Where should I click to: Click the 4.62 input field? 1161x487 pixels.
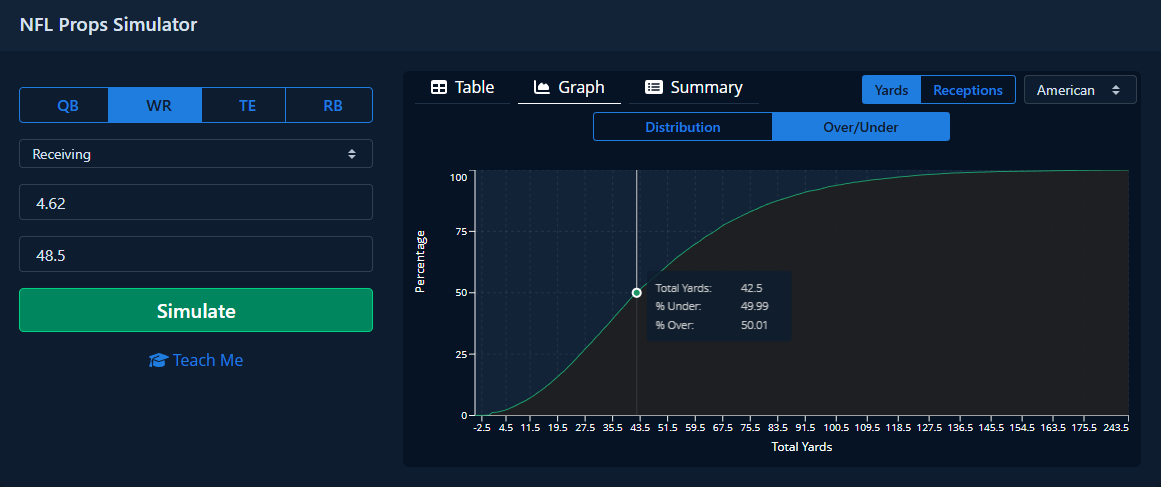pos(196,202)
